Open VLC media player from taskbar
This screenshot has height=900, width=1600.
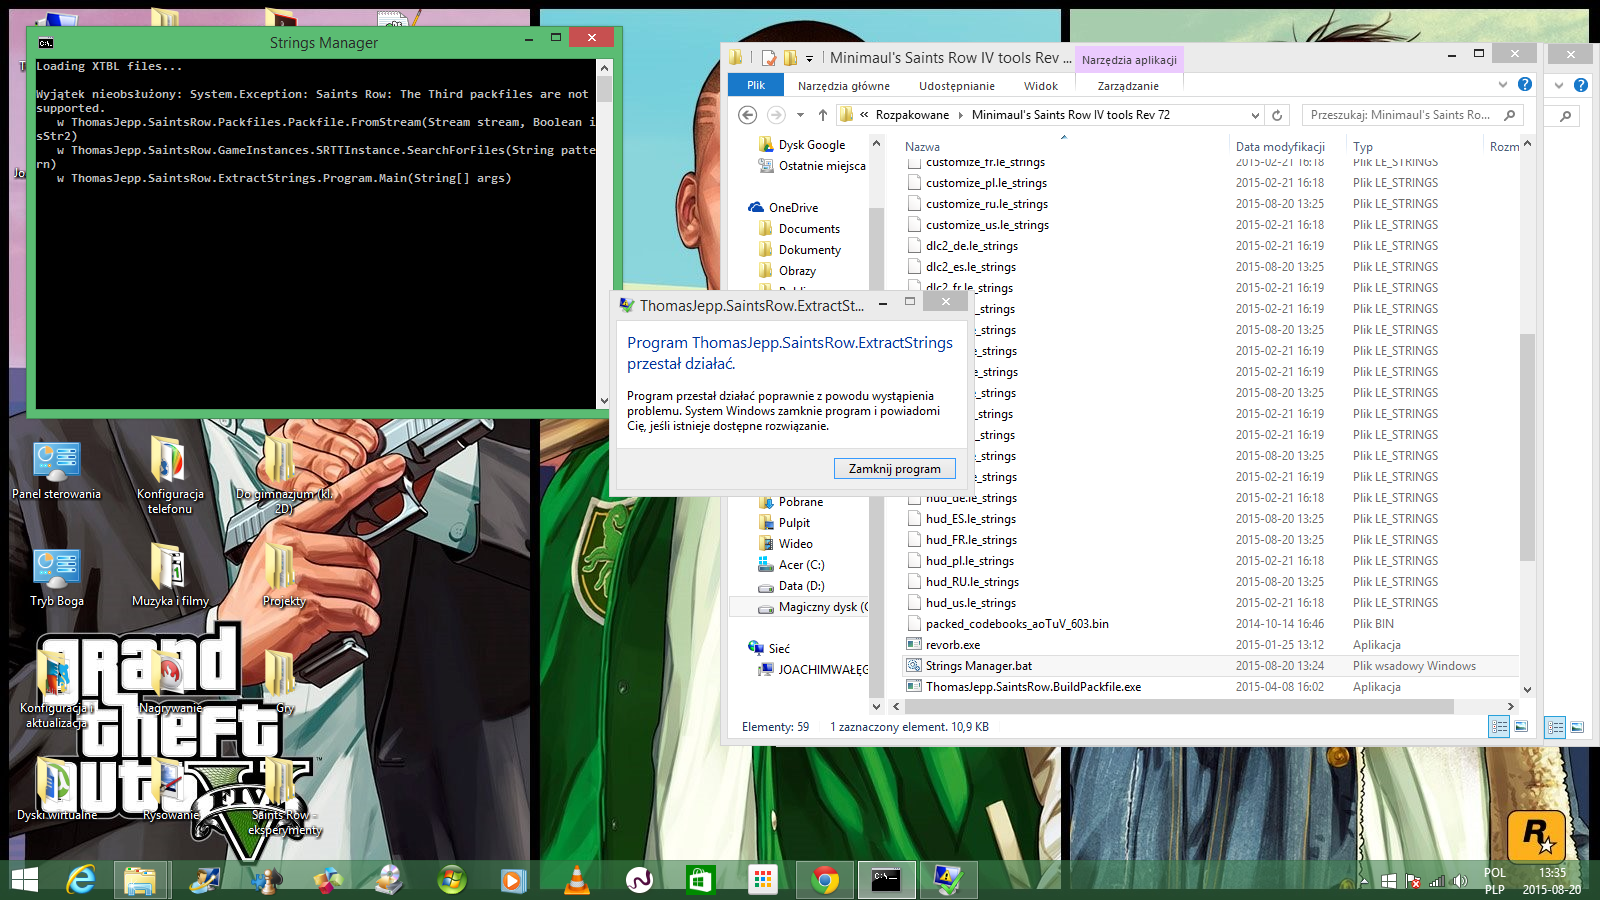pos(576,880)
